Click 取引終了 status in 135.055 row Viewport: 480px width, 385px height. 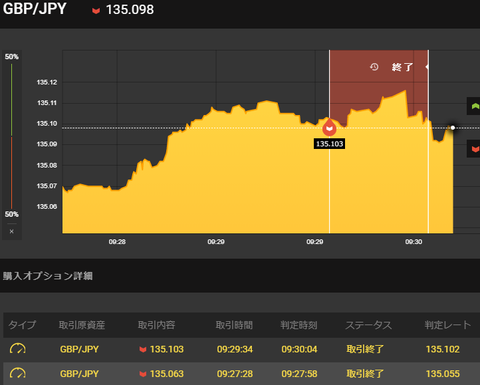365,374
